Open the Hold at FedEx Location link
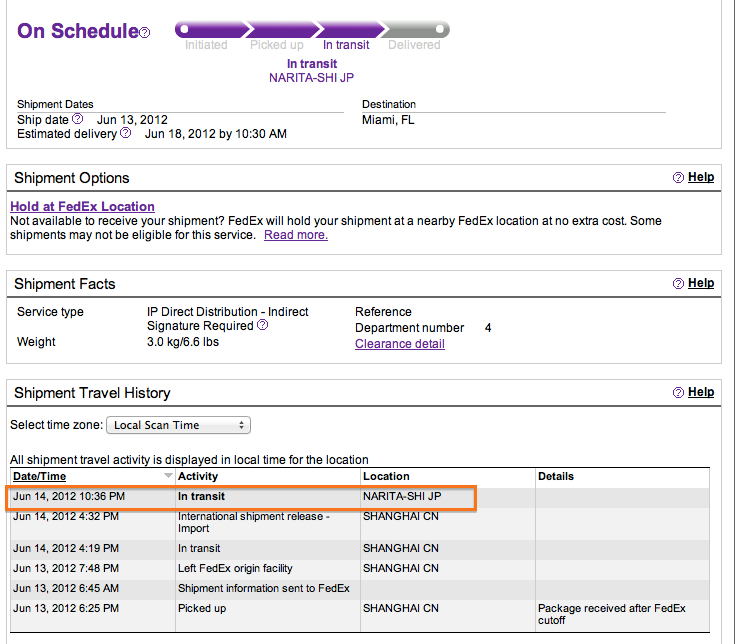The image size is (743, 644). [82, 207]
